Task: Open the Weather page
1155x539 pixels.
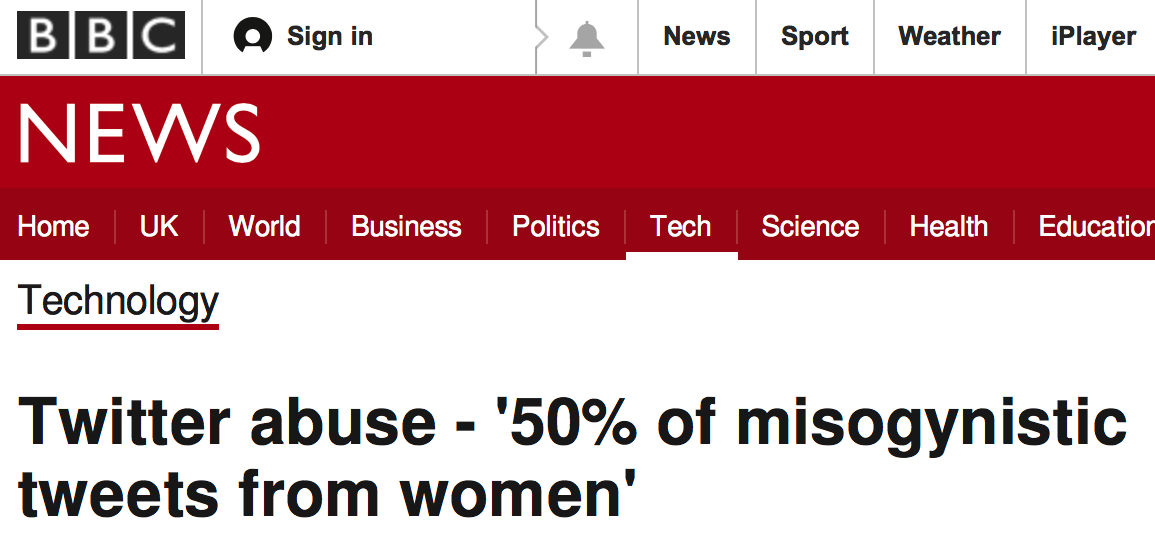Action: click(949, 37)
